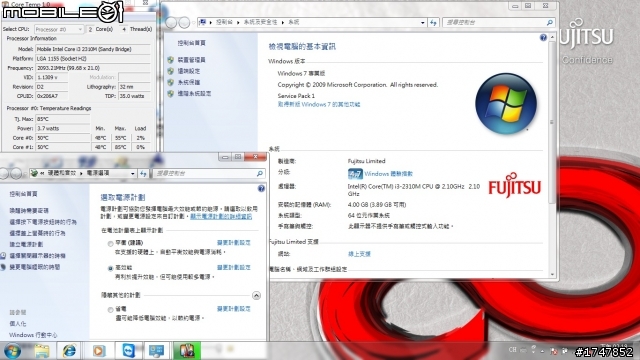This screenshot has width=640, height=360.
Task: Click 硬體和音效 breadcrumb in Power Options
Action: point(62,173)
